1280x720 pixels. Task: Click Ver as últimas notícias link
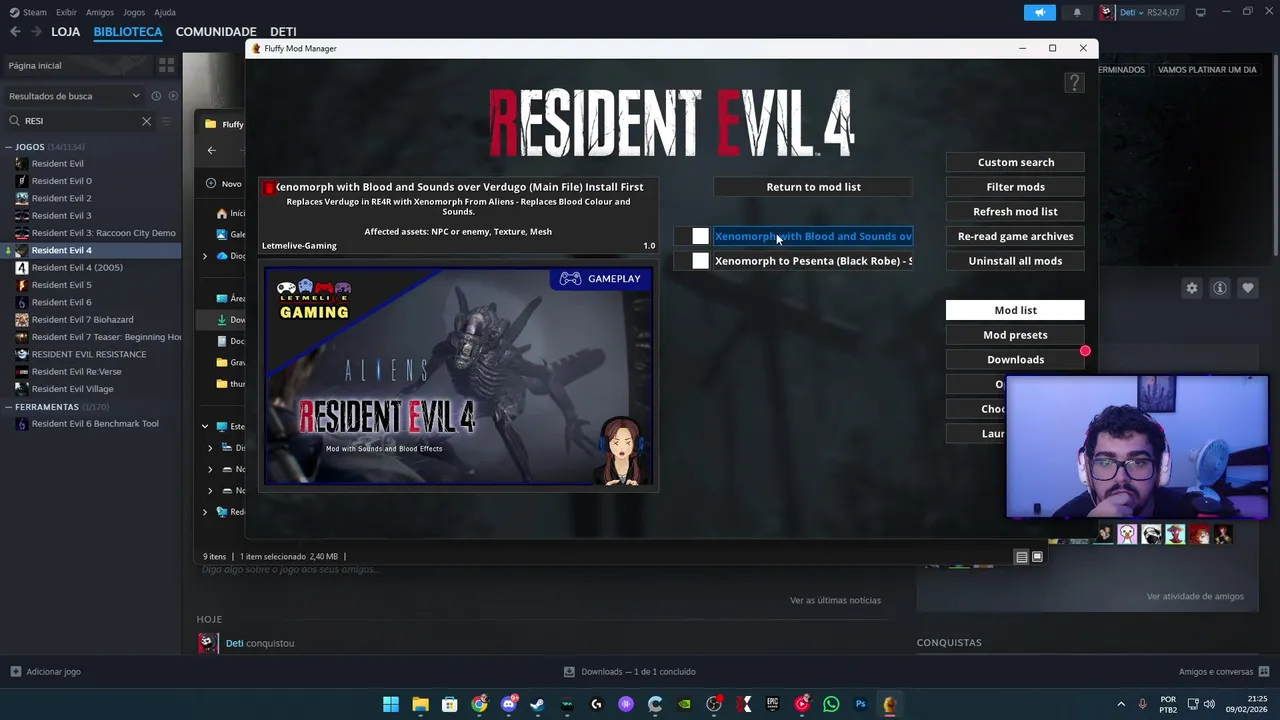pos(835,600)
